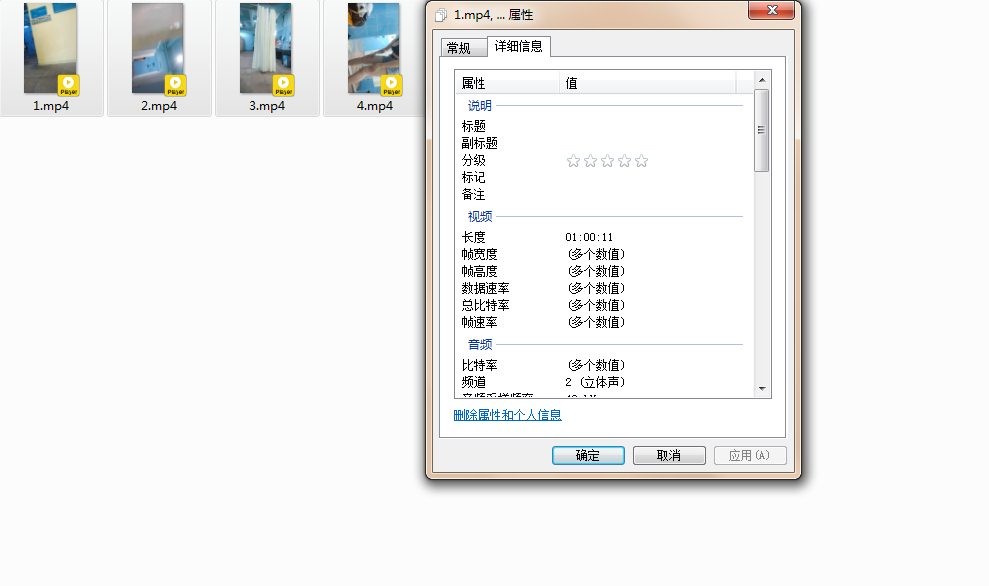Click the 值 column header

tap(647, 83)
